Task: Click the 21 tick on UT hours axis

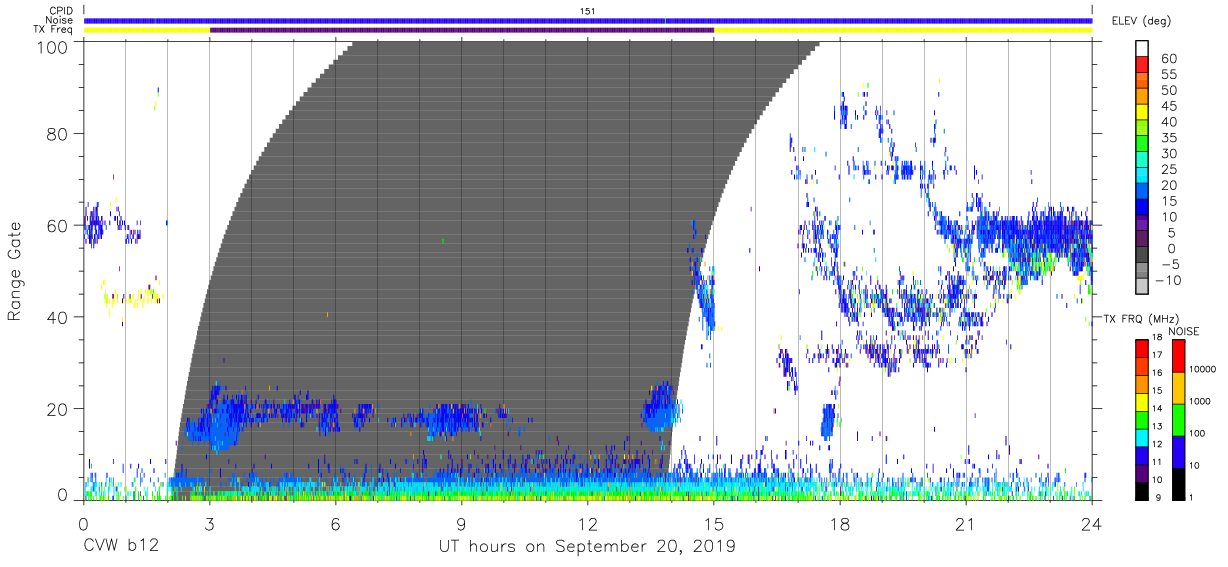Action: [965, 522]
